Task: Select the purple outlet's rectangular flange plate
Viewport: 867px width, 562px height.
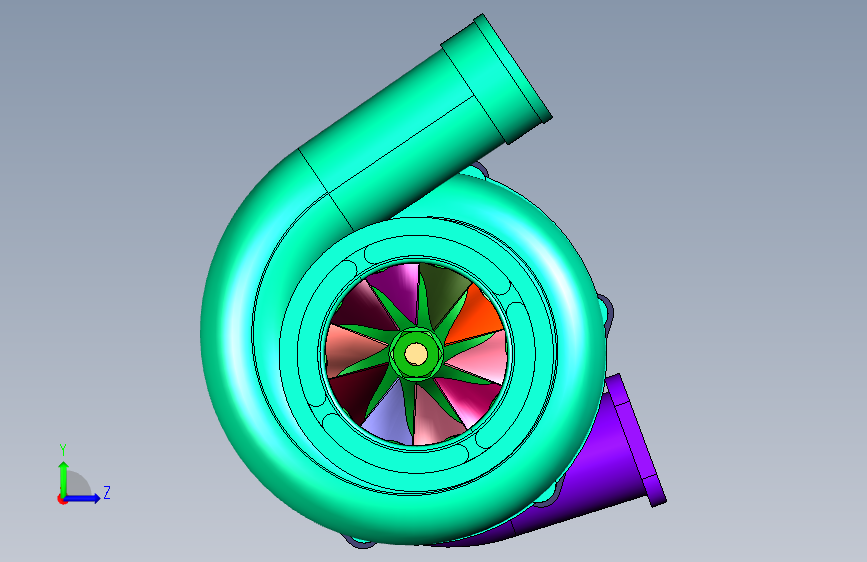Action: pyautogui.click(x=636, y=440)
